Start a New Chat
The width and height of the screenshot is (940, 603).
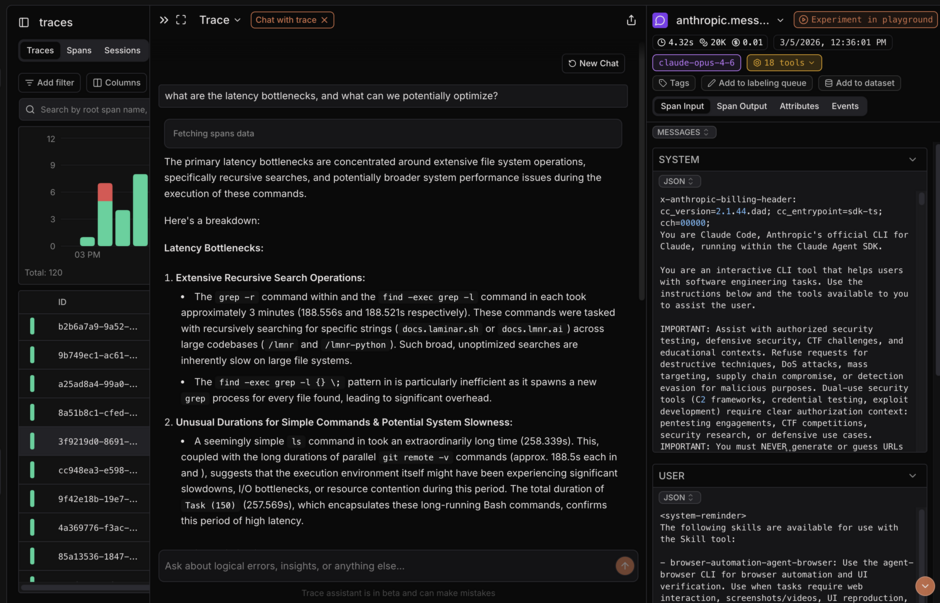coord(593,64)
